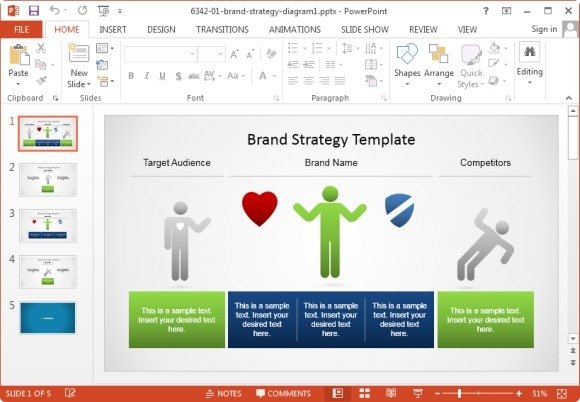Open the Line Spacing dropdown

(x=350, y=48)
